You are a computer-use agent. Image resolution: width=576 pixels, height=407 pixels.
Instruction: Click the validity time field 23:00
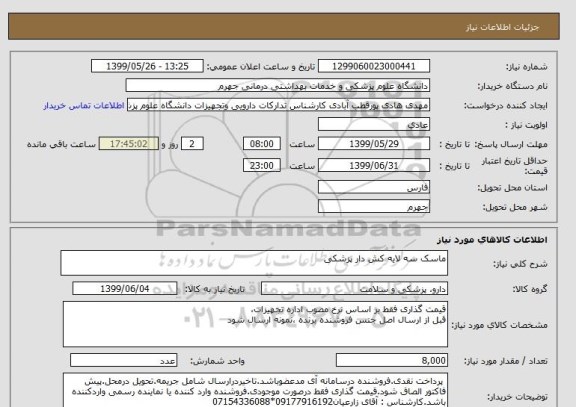coord(262,166)
